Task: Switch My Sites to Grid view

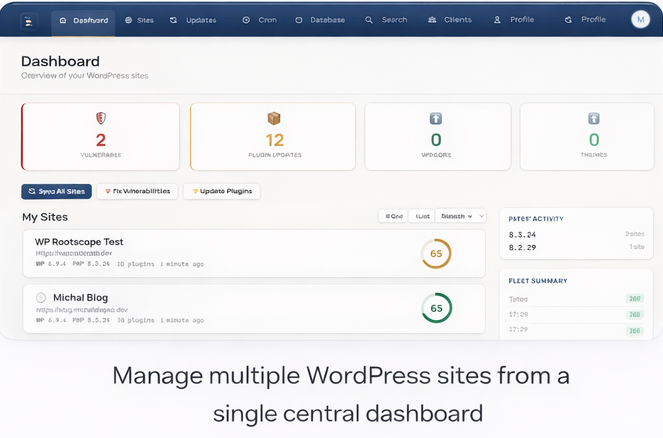Action: 393,216
